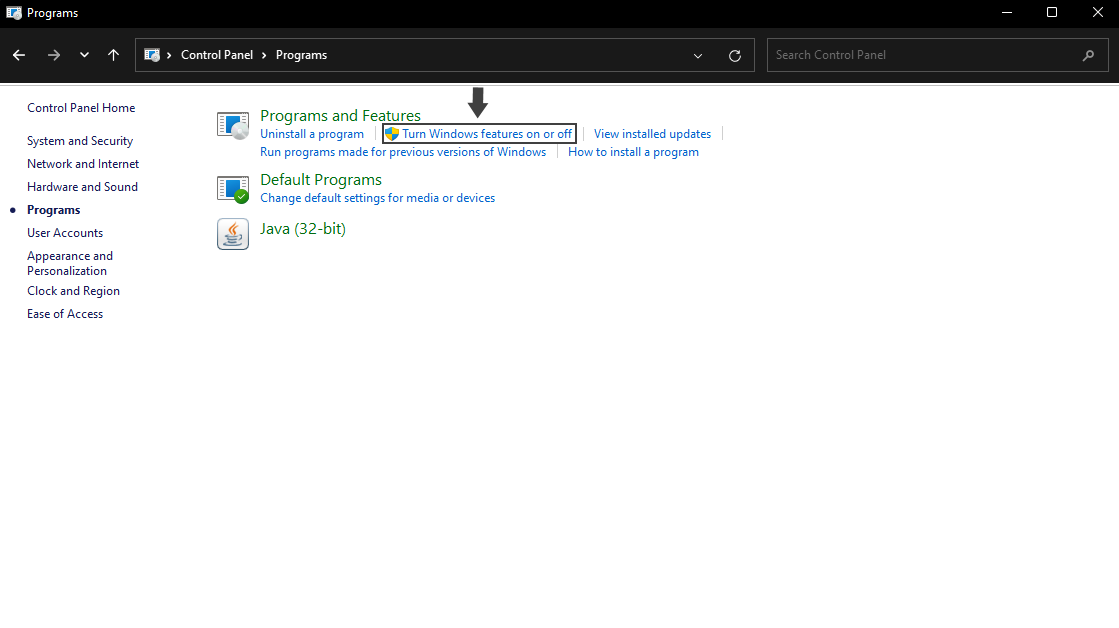Refresh the Programs page
The height and width of the screenshot is (628, 1119).
[x=735, y=56]
